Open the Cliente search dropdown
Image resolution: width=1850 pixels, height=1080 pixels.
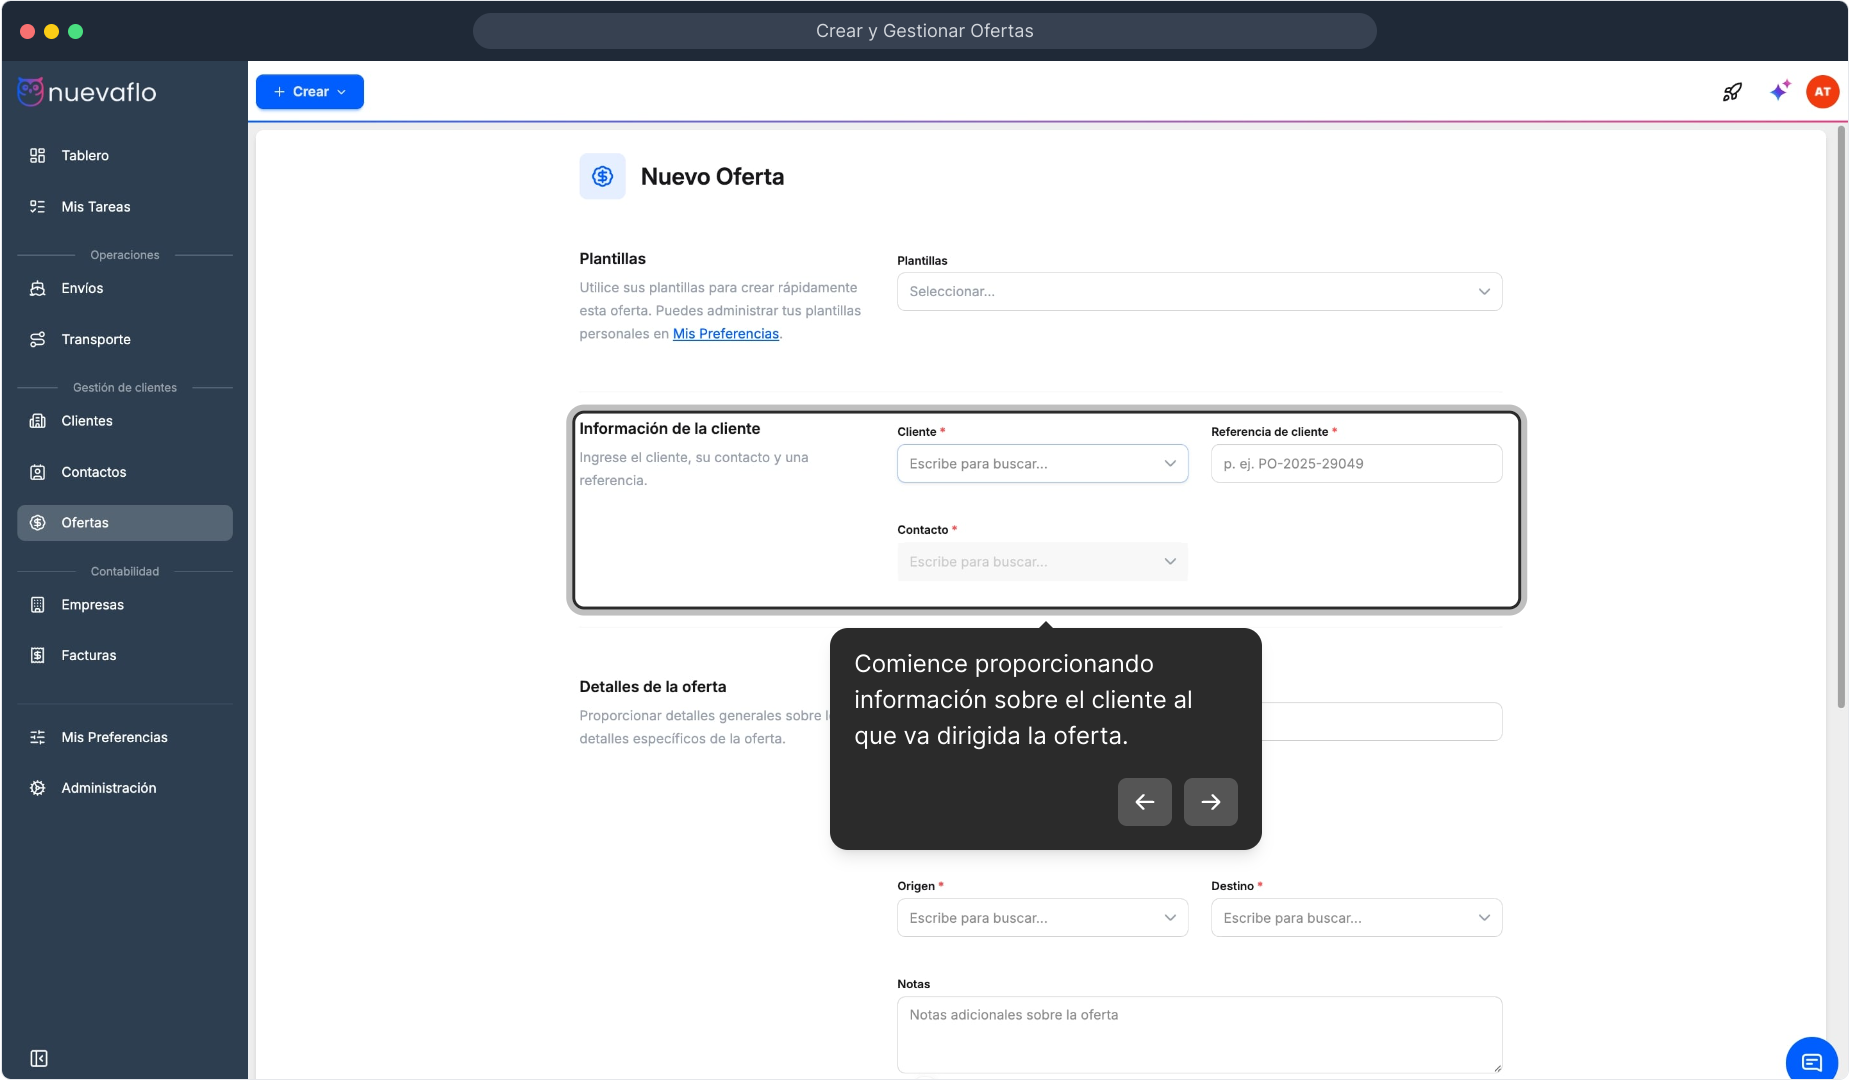(x=1041, y=464)
